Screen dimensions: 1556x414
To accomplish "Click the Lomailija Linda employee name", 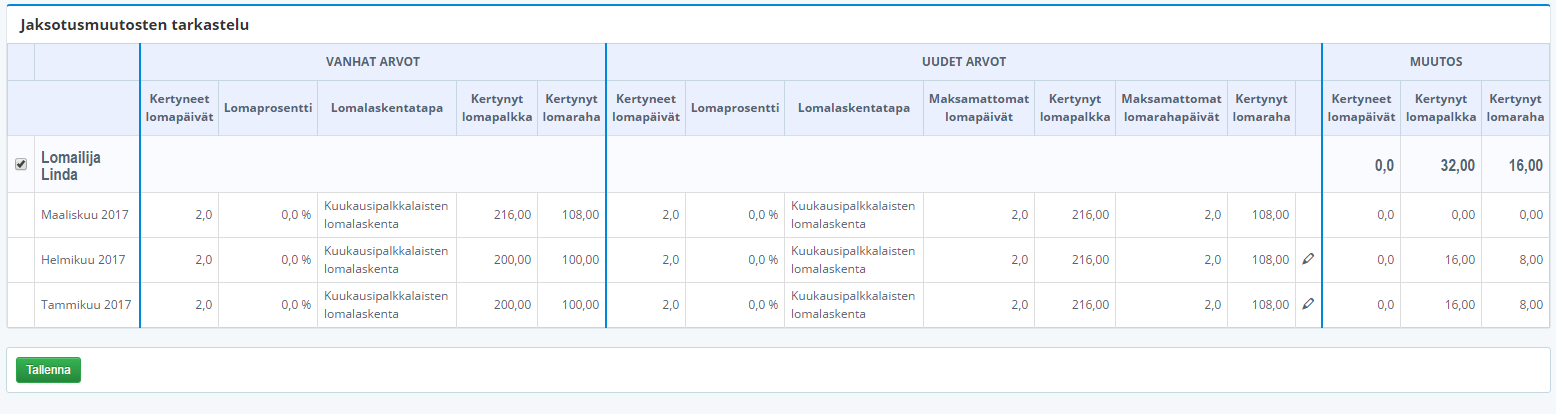I will click(71, 166).
